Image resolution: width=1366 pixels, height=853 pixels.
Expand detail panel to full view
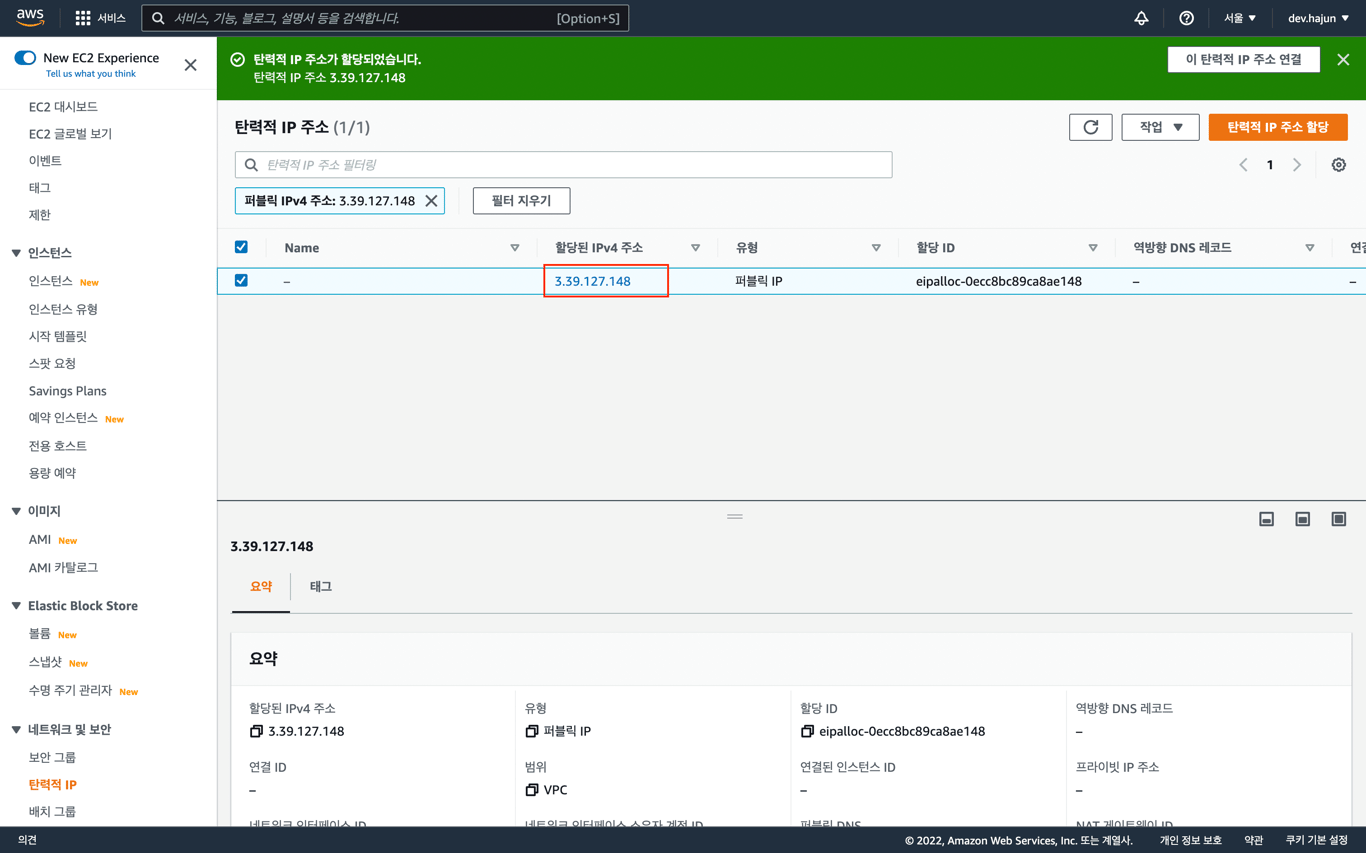pyautogui.click(x=1339, y=519)
